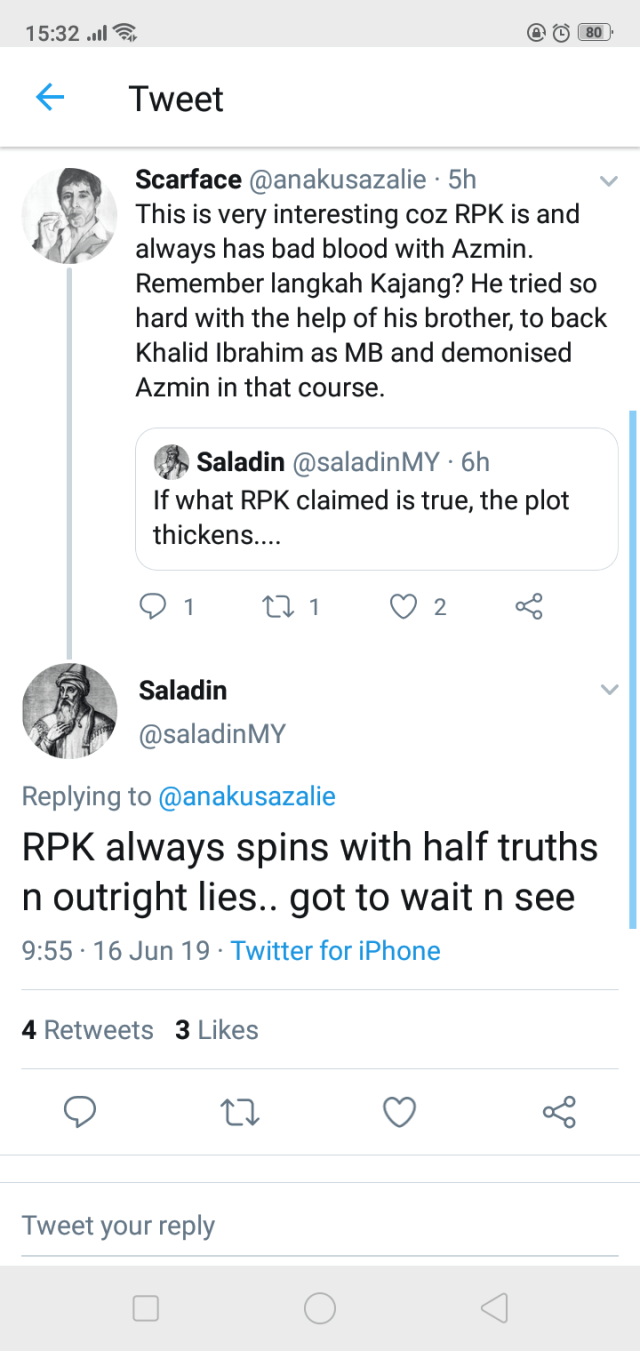The width and height of the screenshot is (640, 1351).
Task: Retweet Saladin's main tweet
Action: 239,1111
